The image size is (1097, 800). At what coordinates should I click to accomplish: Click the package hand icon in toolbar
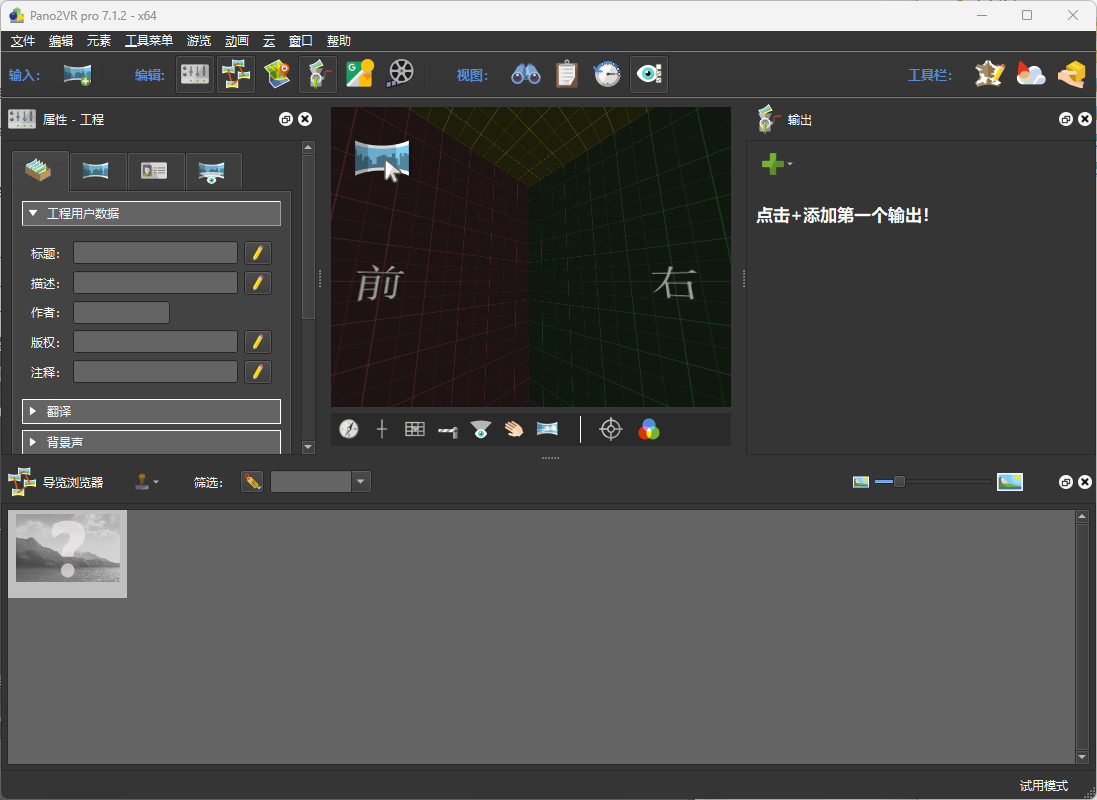pyautogui.click(x=1071, y=74)
